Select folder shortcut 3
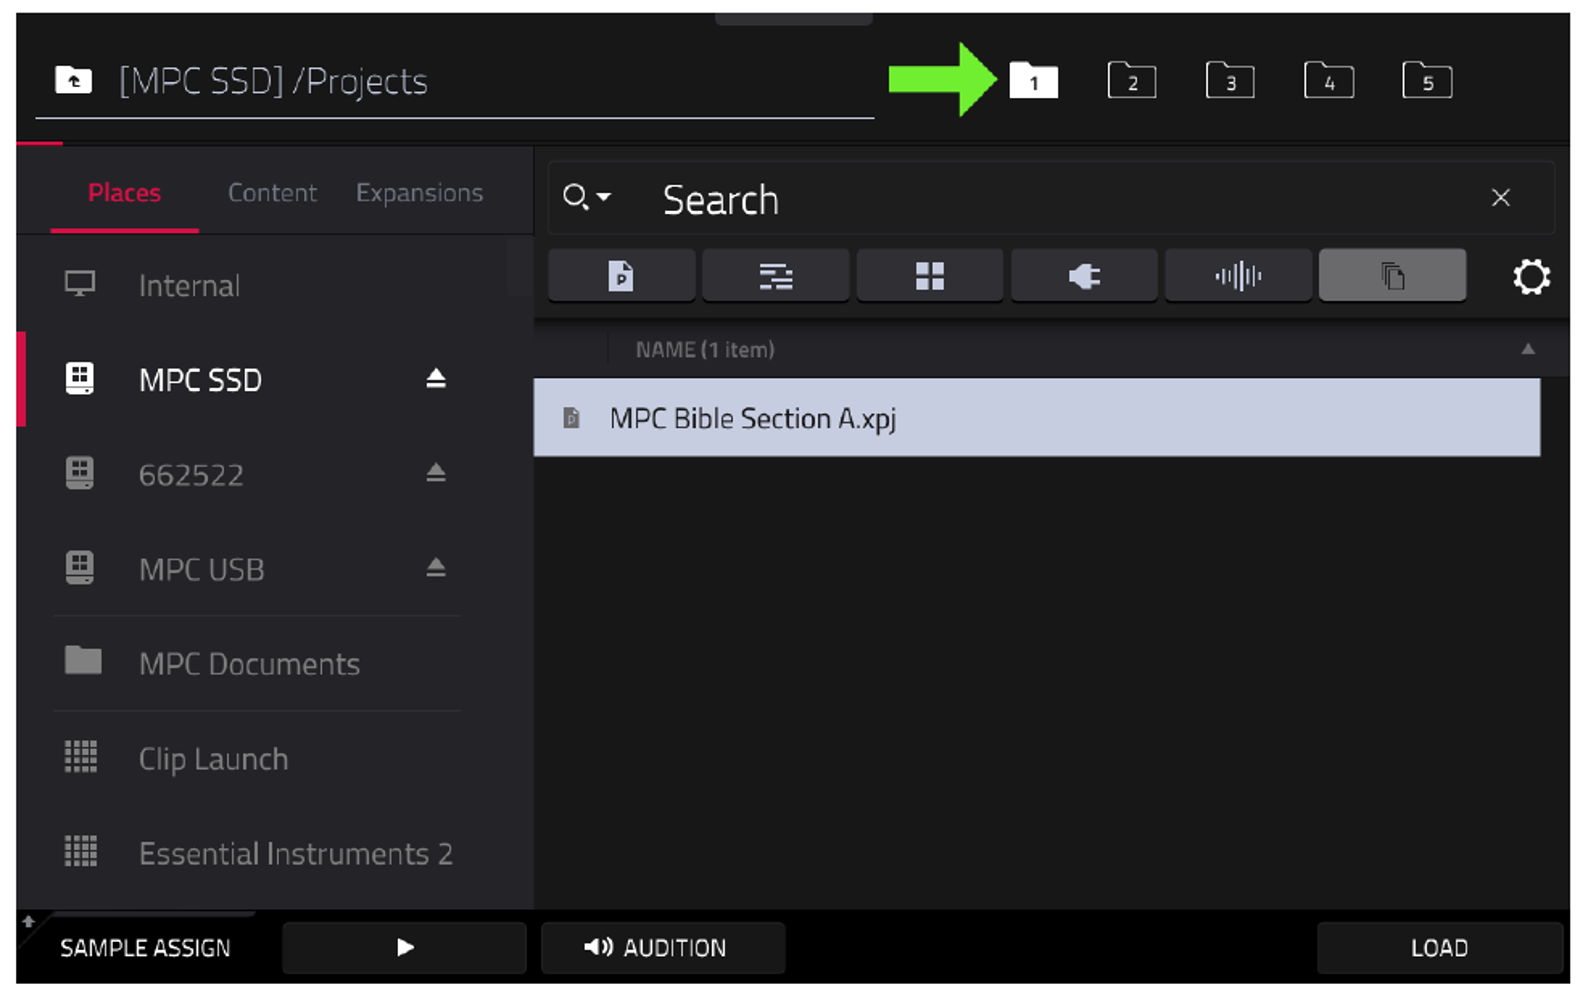This screenshot has width=1582, height=1003. click(x=1230, y=80)
